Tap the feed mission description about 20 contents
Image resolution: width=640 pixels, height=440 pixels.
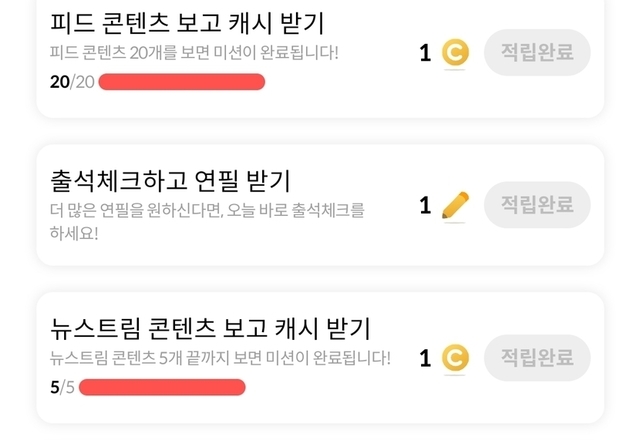[x=194, y=51]
